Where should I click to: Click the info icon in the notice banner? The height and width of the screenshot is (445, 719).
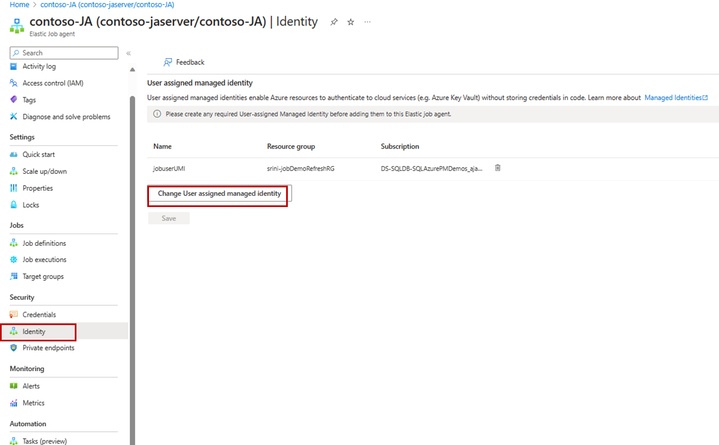pos(157,114)
